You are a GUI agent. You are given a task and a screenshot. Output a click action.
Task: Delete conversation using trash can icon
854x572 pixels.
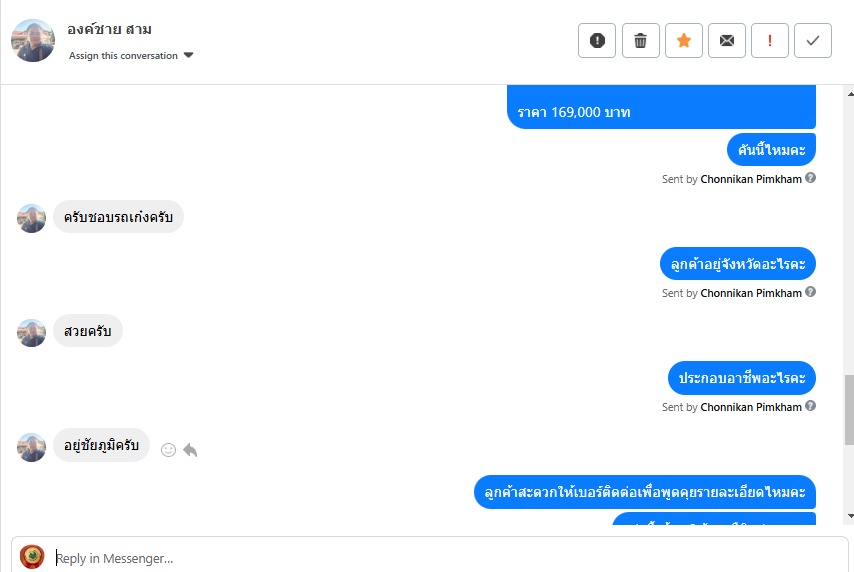pos(640,40)
